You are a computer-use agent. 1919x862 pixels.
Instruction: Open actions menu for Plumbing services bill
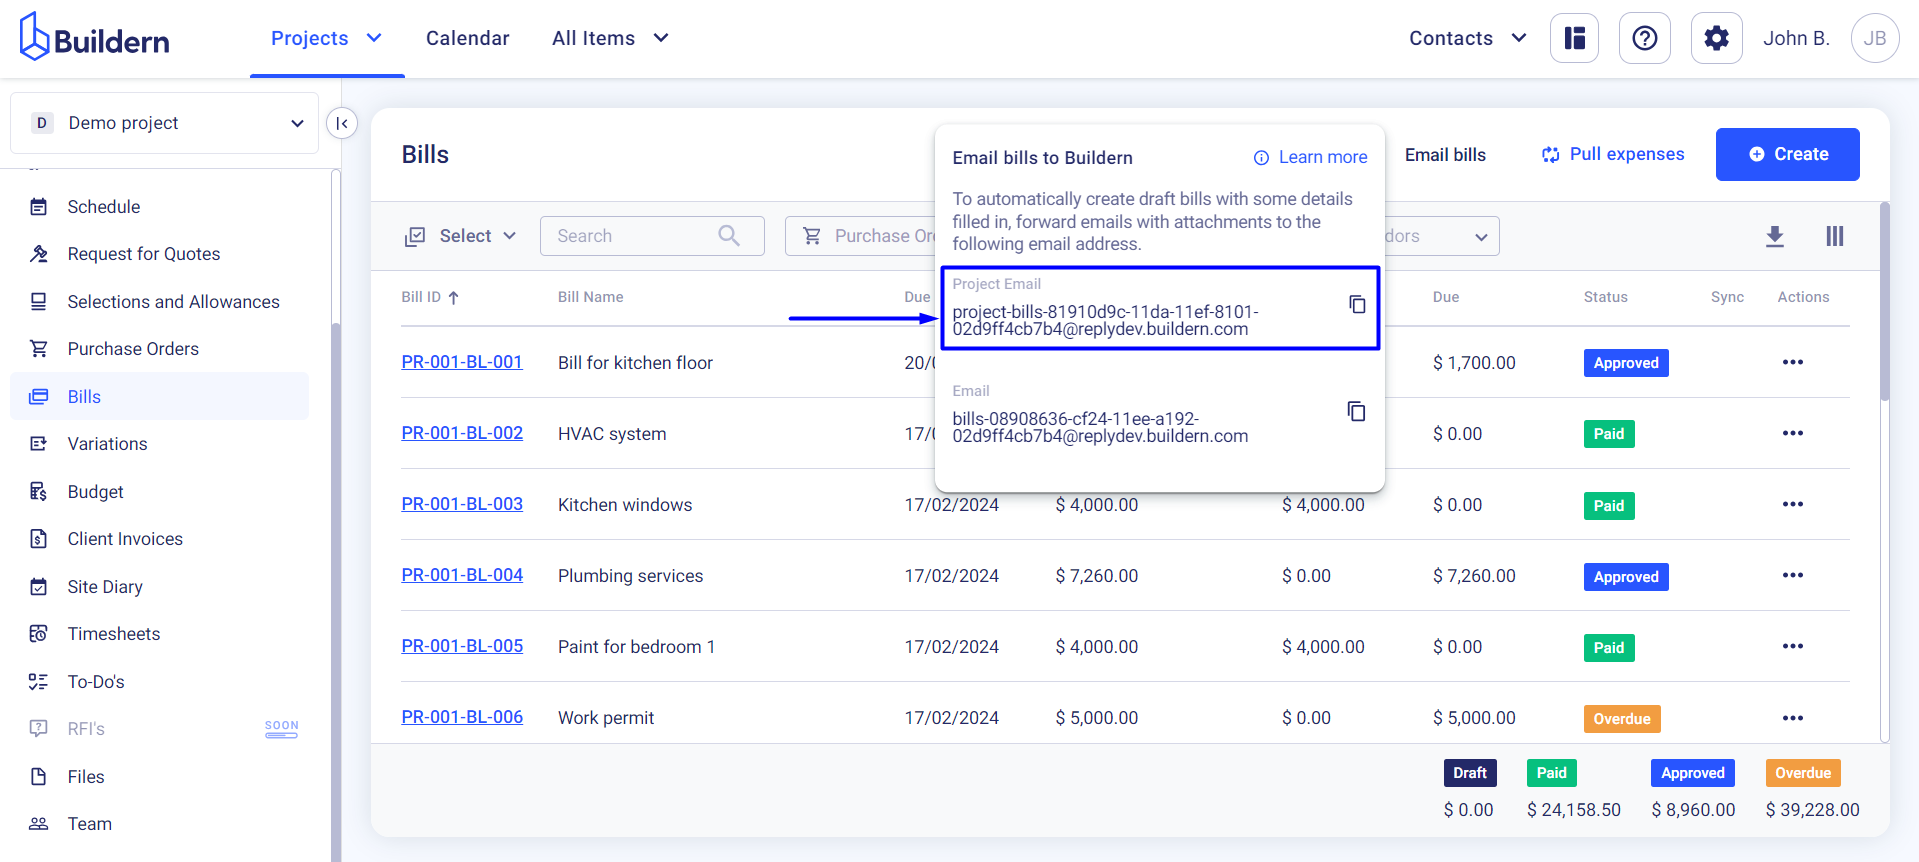coord(1793,575)
